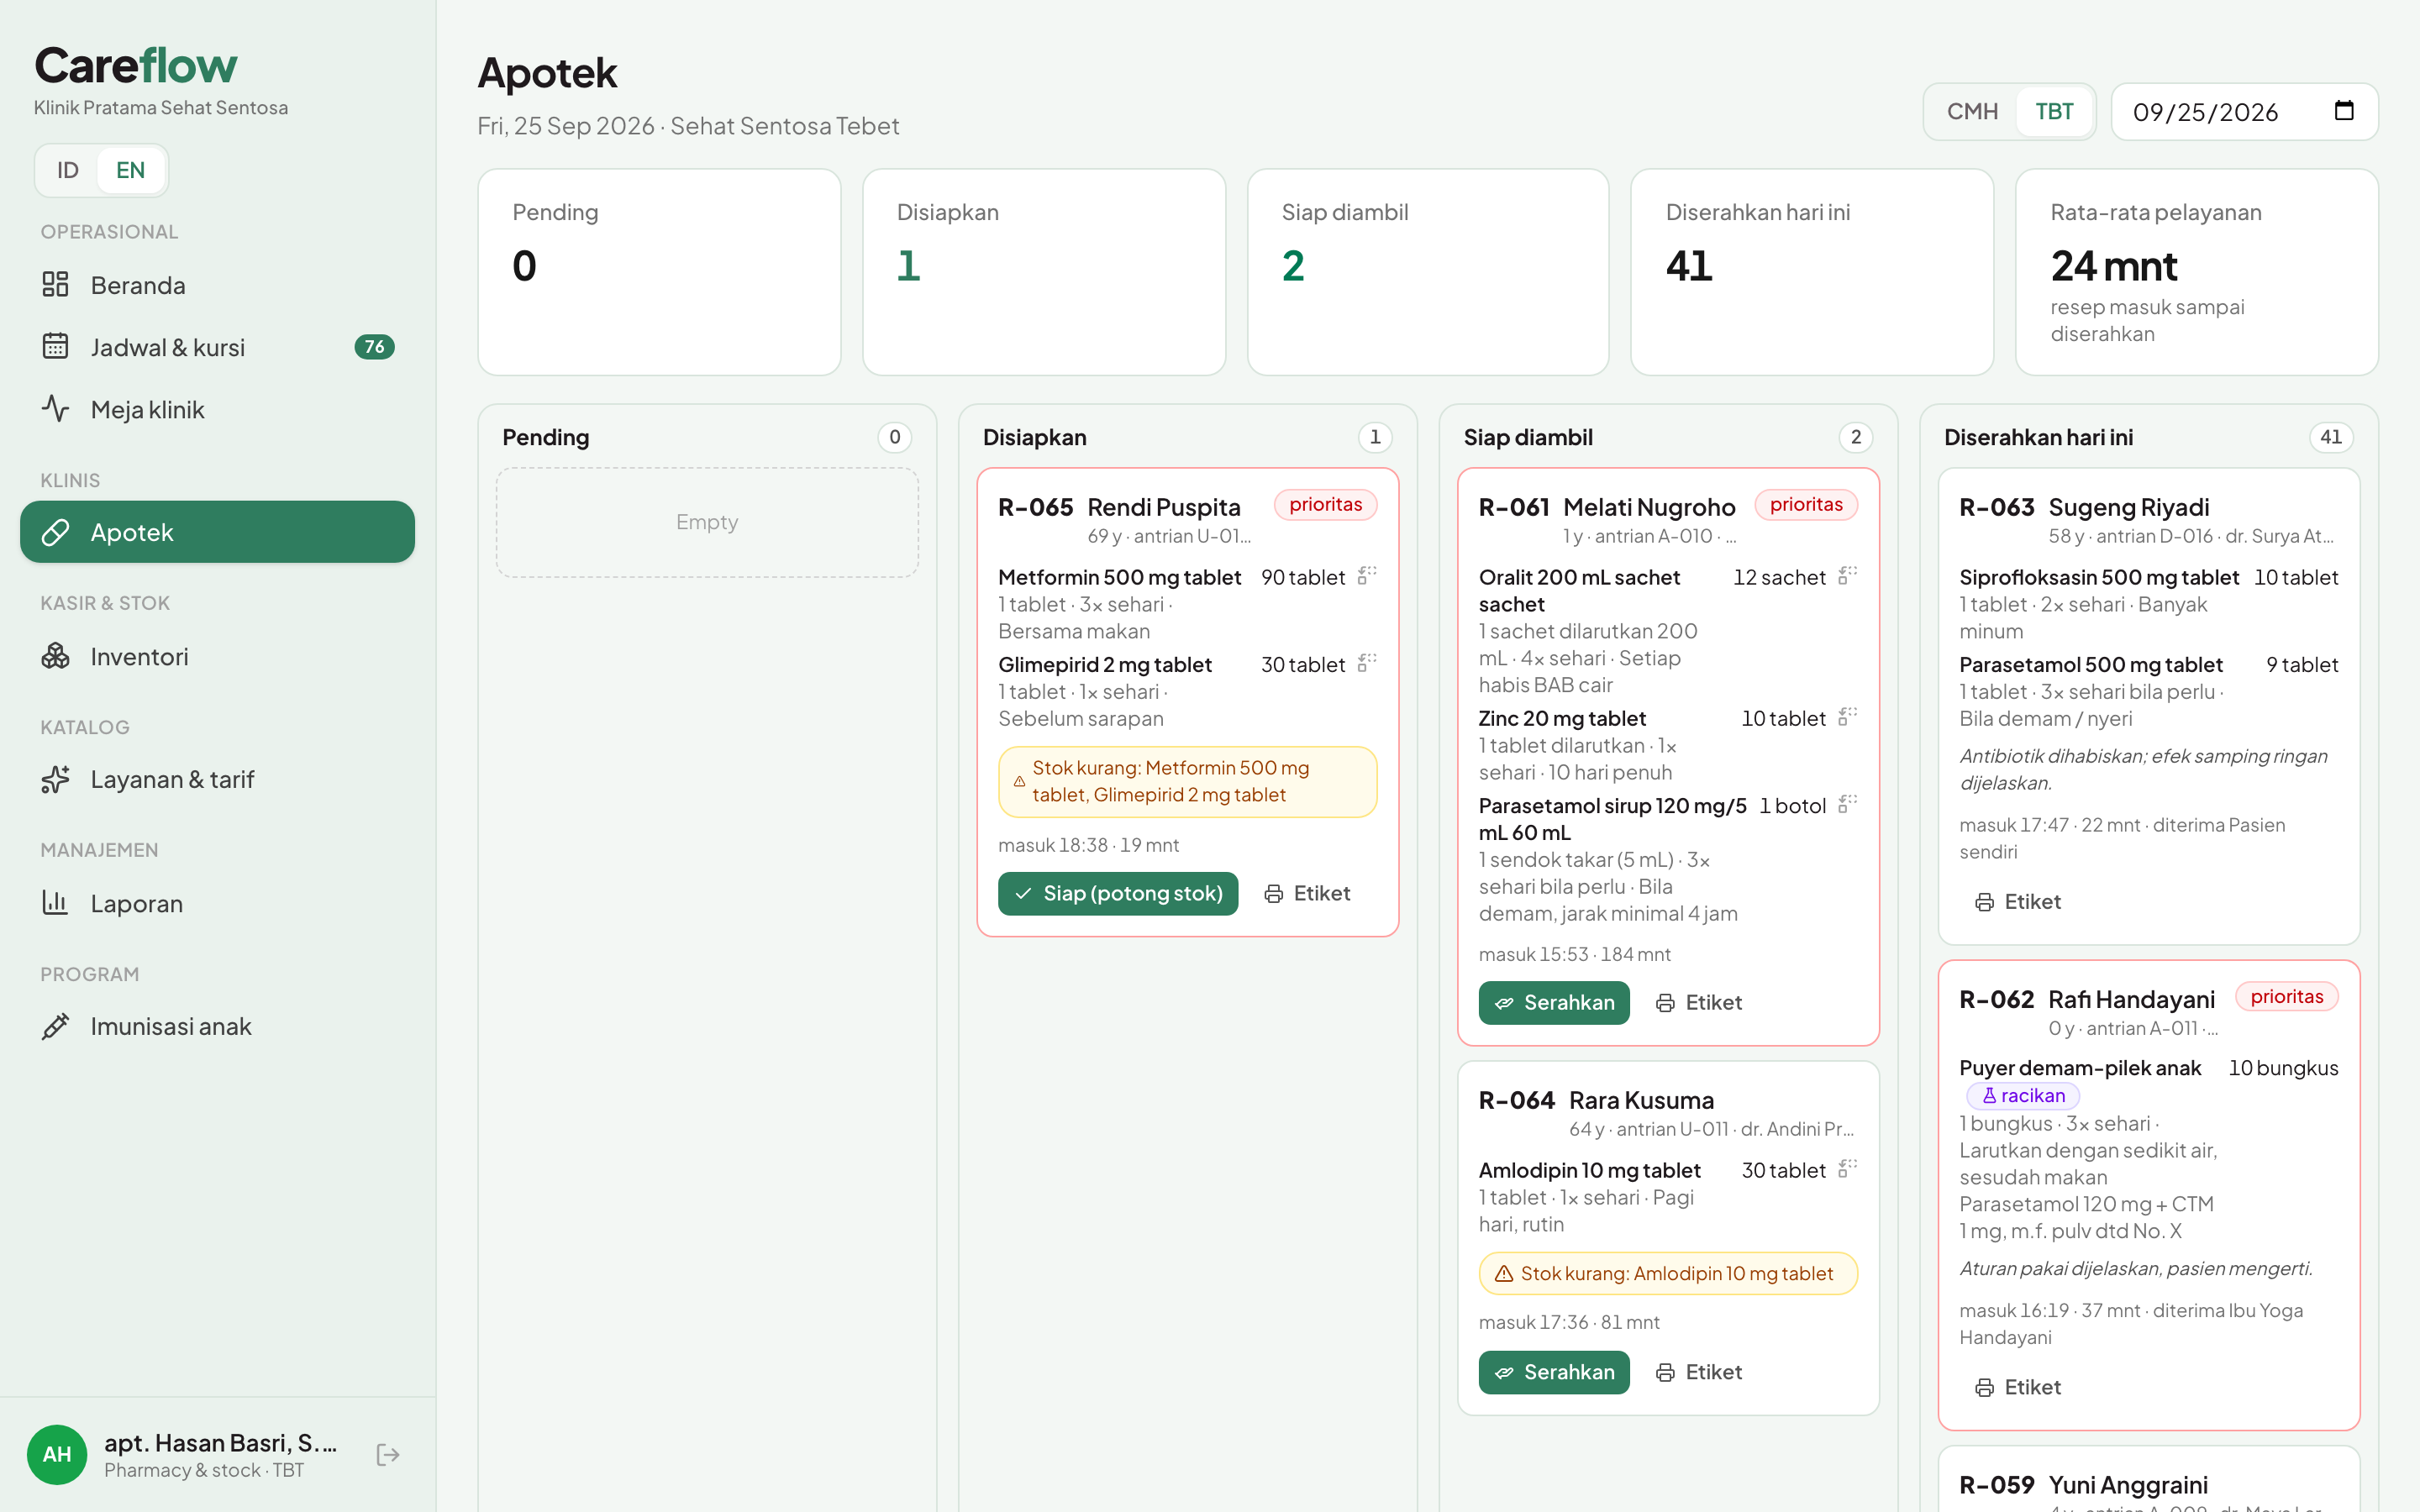The height and width of the screenshot is (1512, 2420).
Task: Click the syringe icon for Imunisasi anak
Action: coord(55,1026)
